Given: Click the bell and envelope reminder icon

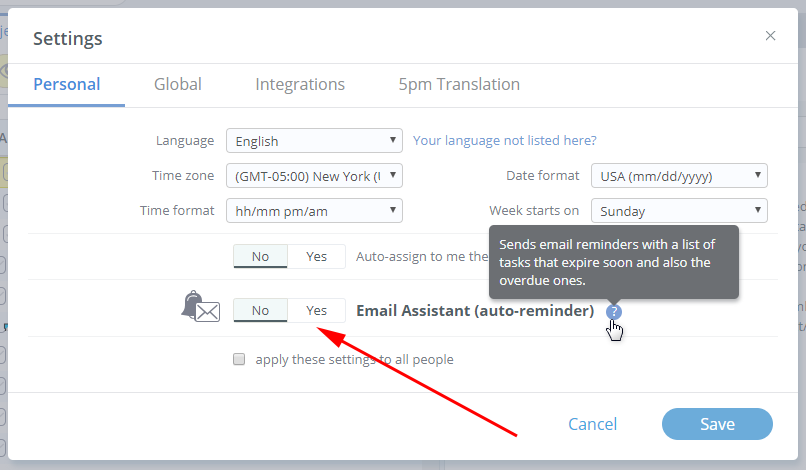Looking at the screenshot, I should (x=200, y=307).
